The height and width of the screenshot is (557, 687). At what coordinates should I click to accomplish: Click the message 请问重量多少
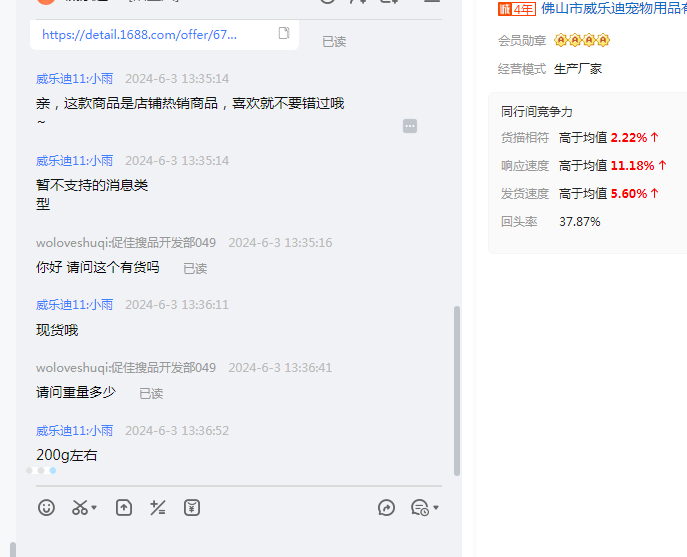(x=76, y=392)
